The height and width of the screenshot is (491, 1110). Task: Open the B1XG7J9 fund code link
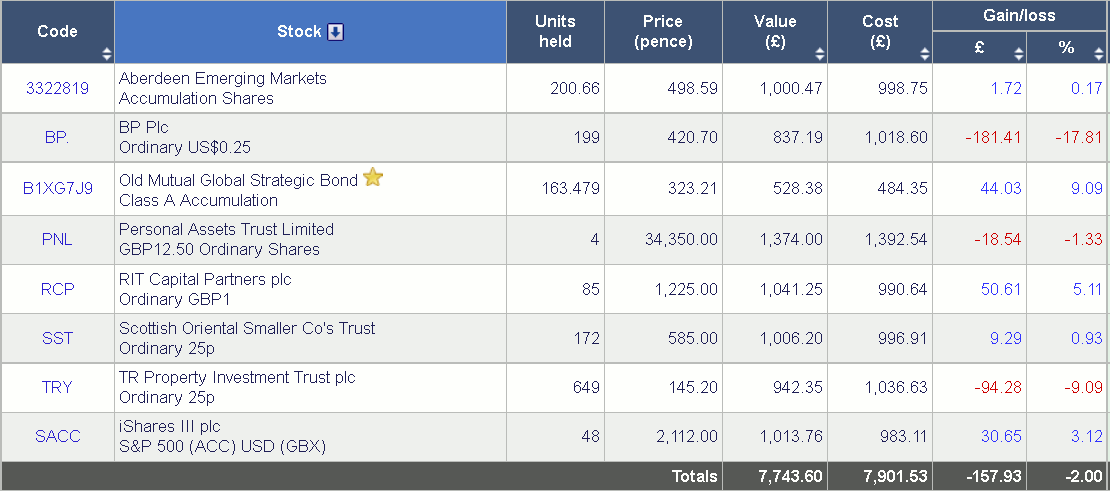[57, 189]
